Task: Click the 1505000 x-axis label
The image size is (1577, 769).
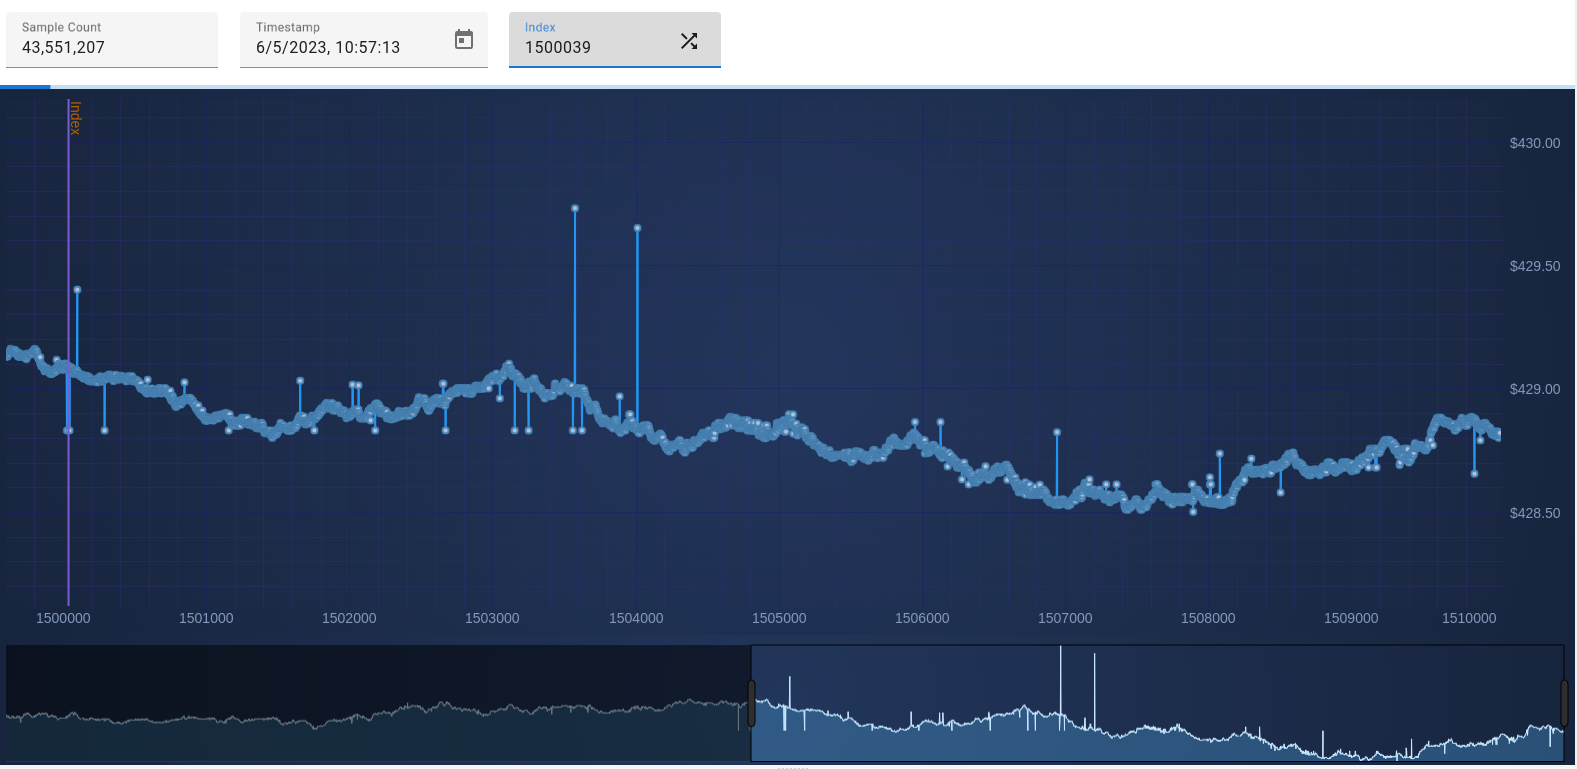Action: pyautogui.click(x=779, y=618)
